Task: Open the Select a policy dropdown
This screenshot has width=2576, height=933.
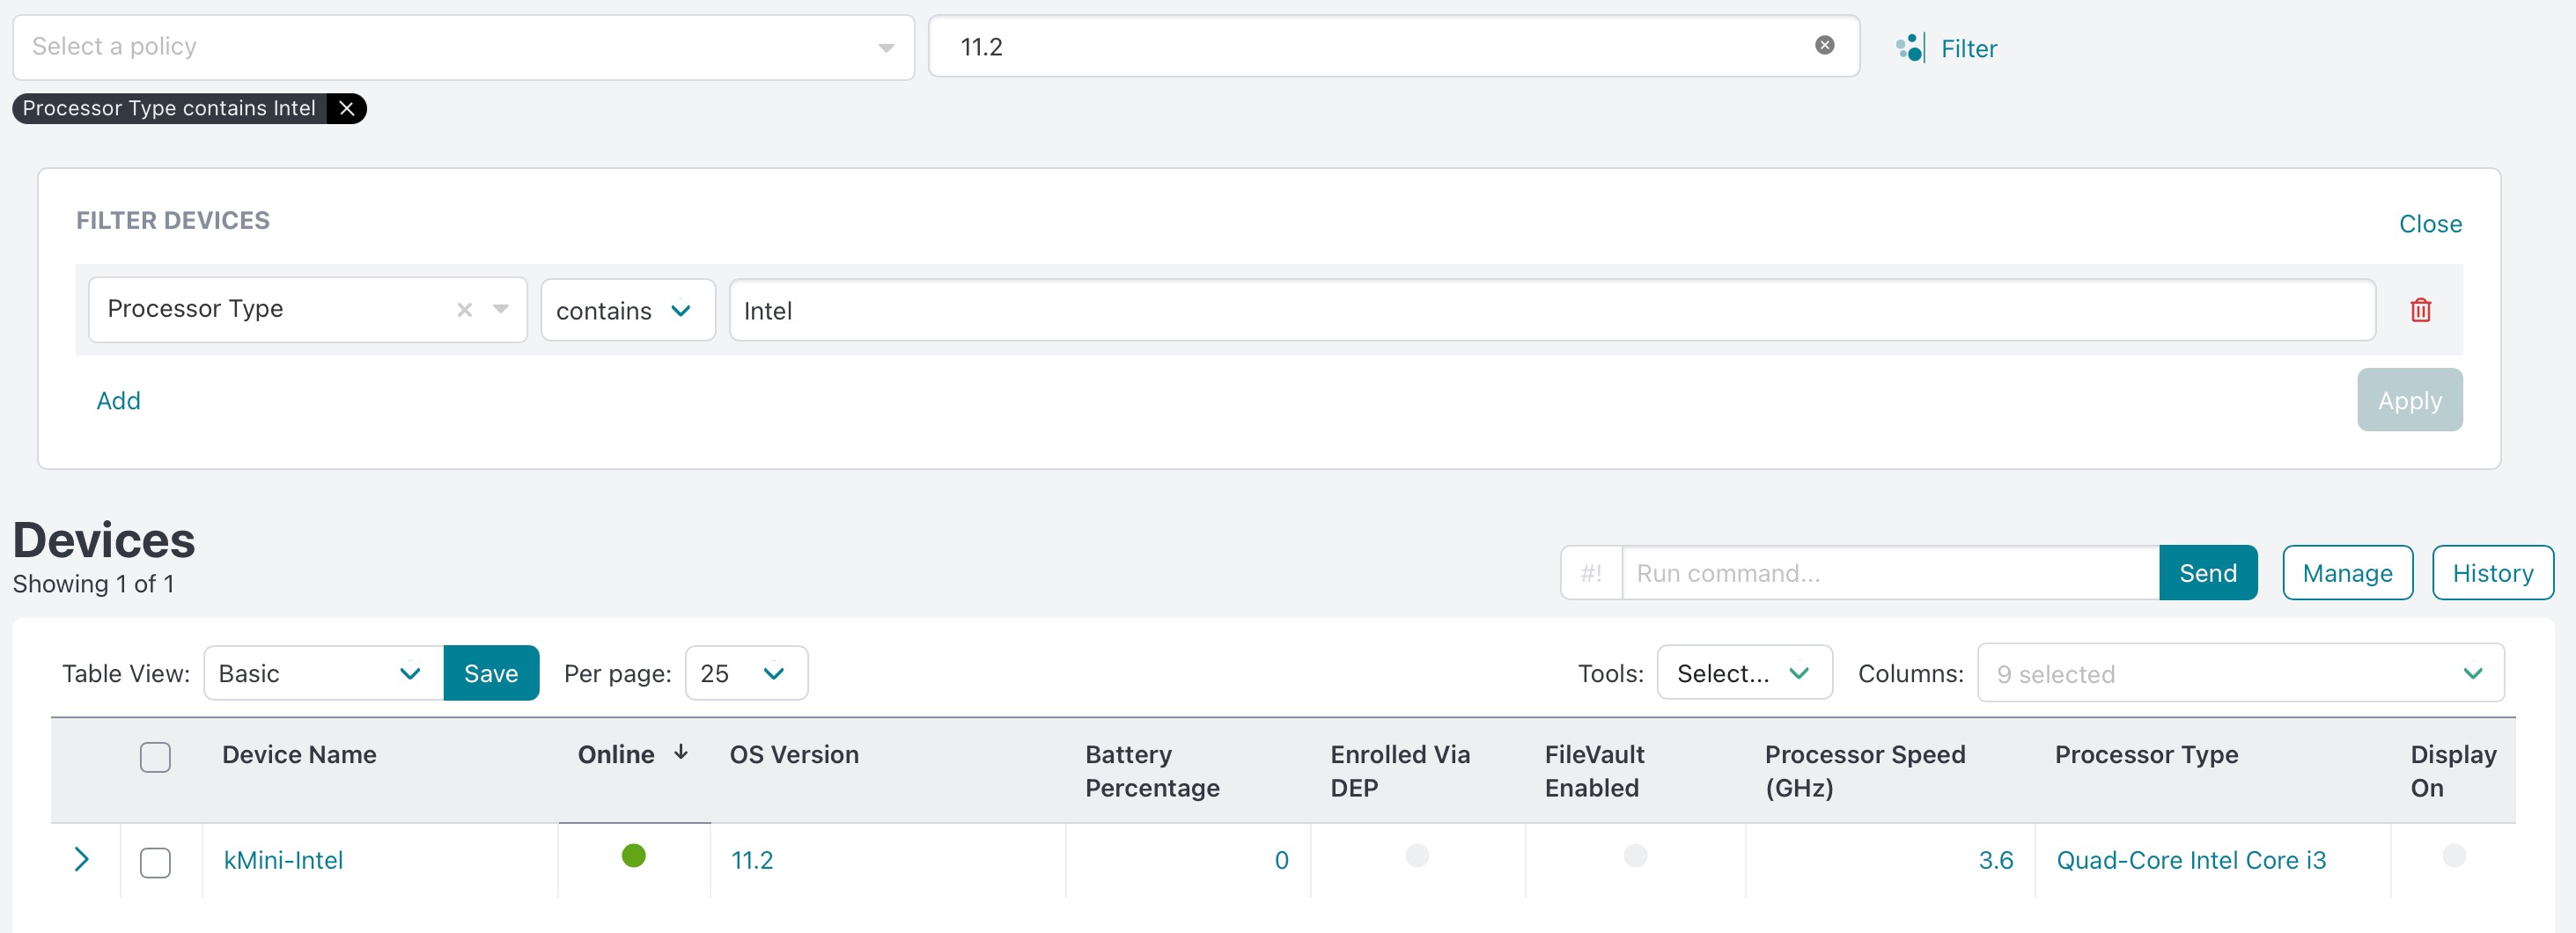Action: pyautogui.click(x=463, y=47)
